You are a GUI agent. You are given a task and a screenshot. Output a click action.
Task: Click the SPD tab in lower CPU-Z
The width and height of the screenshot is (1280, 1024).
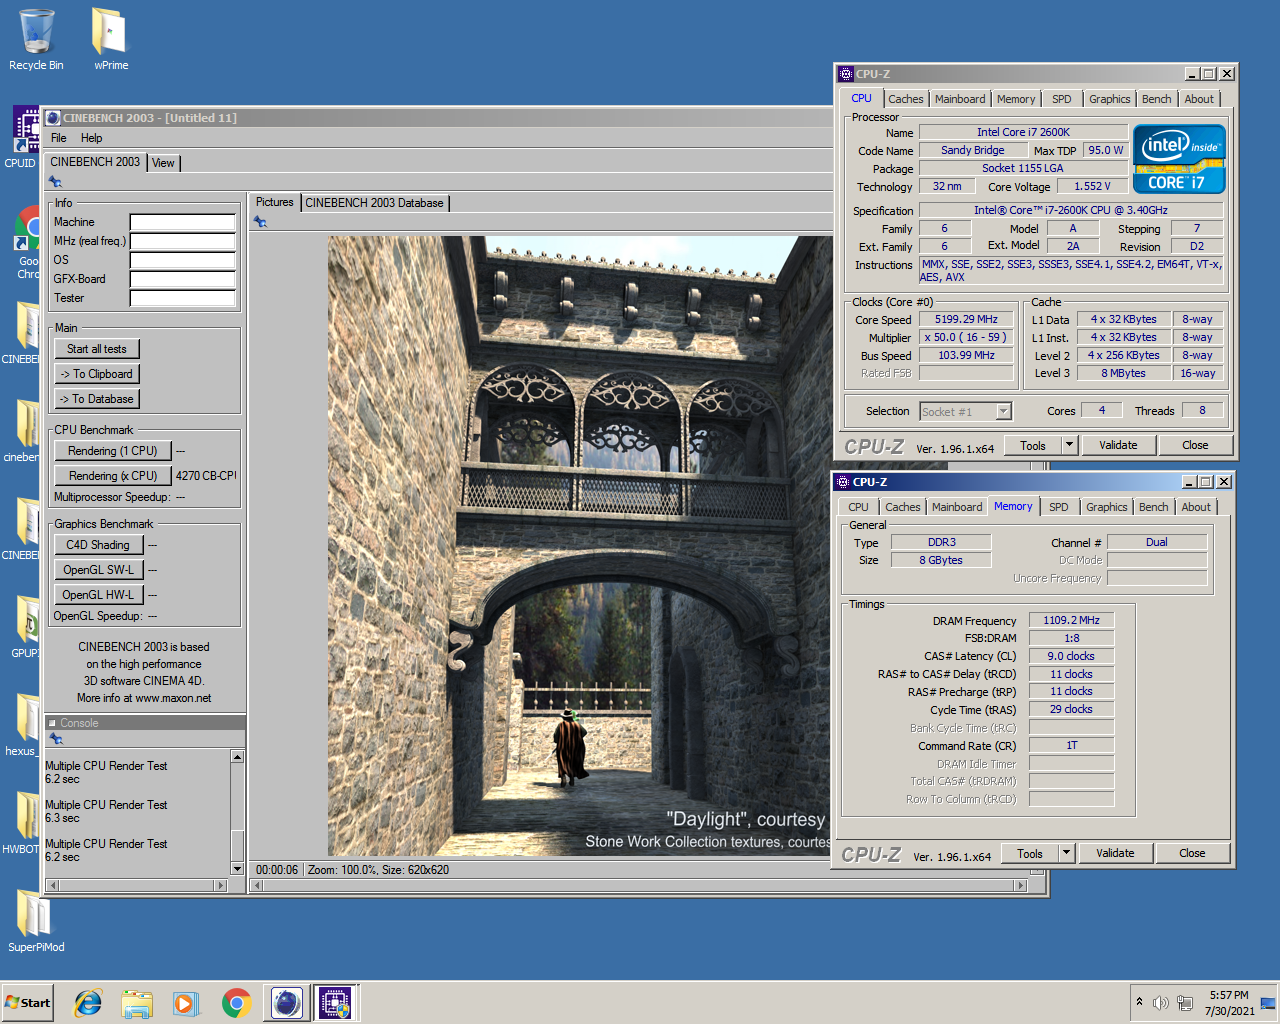(1058, 507)
